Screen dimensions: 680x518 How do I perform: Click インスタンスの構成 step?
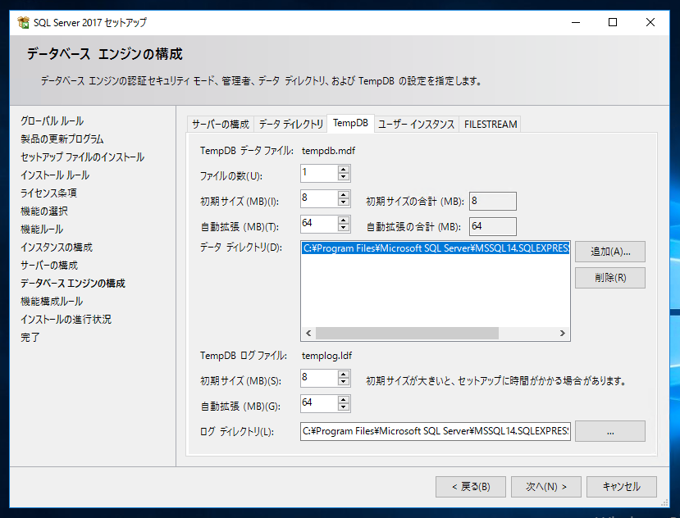(56, 247)
